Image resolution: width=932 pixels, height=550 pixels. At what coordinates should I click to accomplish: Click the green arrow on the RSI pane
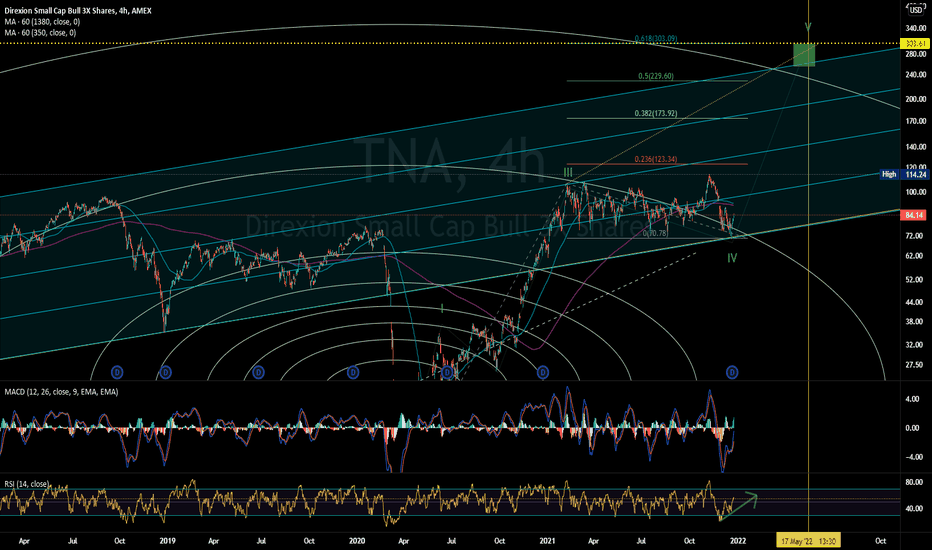point(739,507)
